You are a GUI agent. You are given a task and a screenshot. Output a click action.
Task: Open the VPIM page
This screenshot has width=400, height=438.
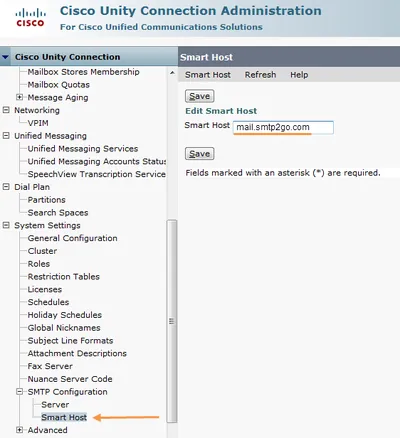(38, 123)
